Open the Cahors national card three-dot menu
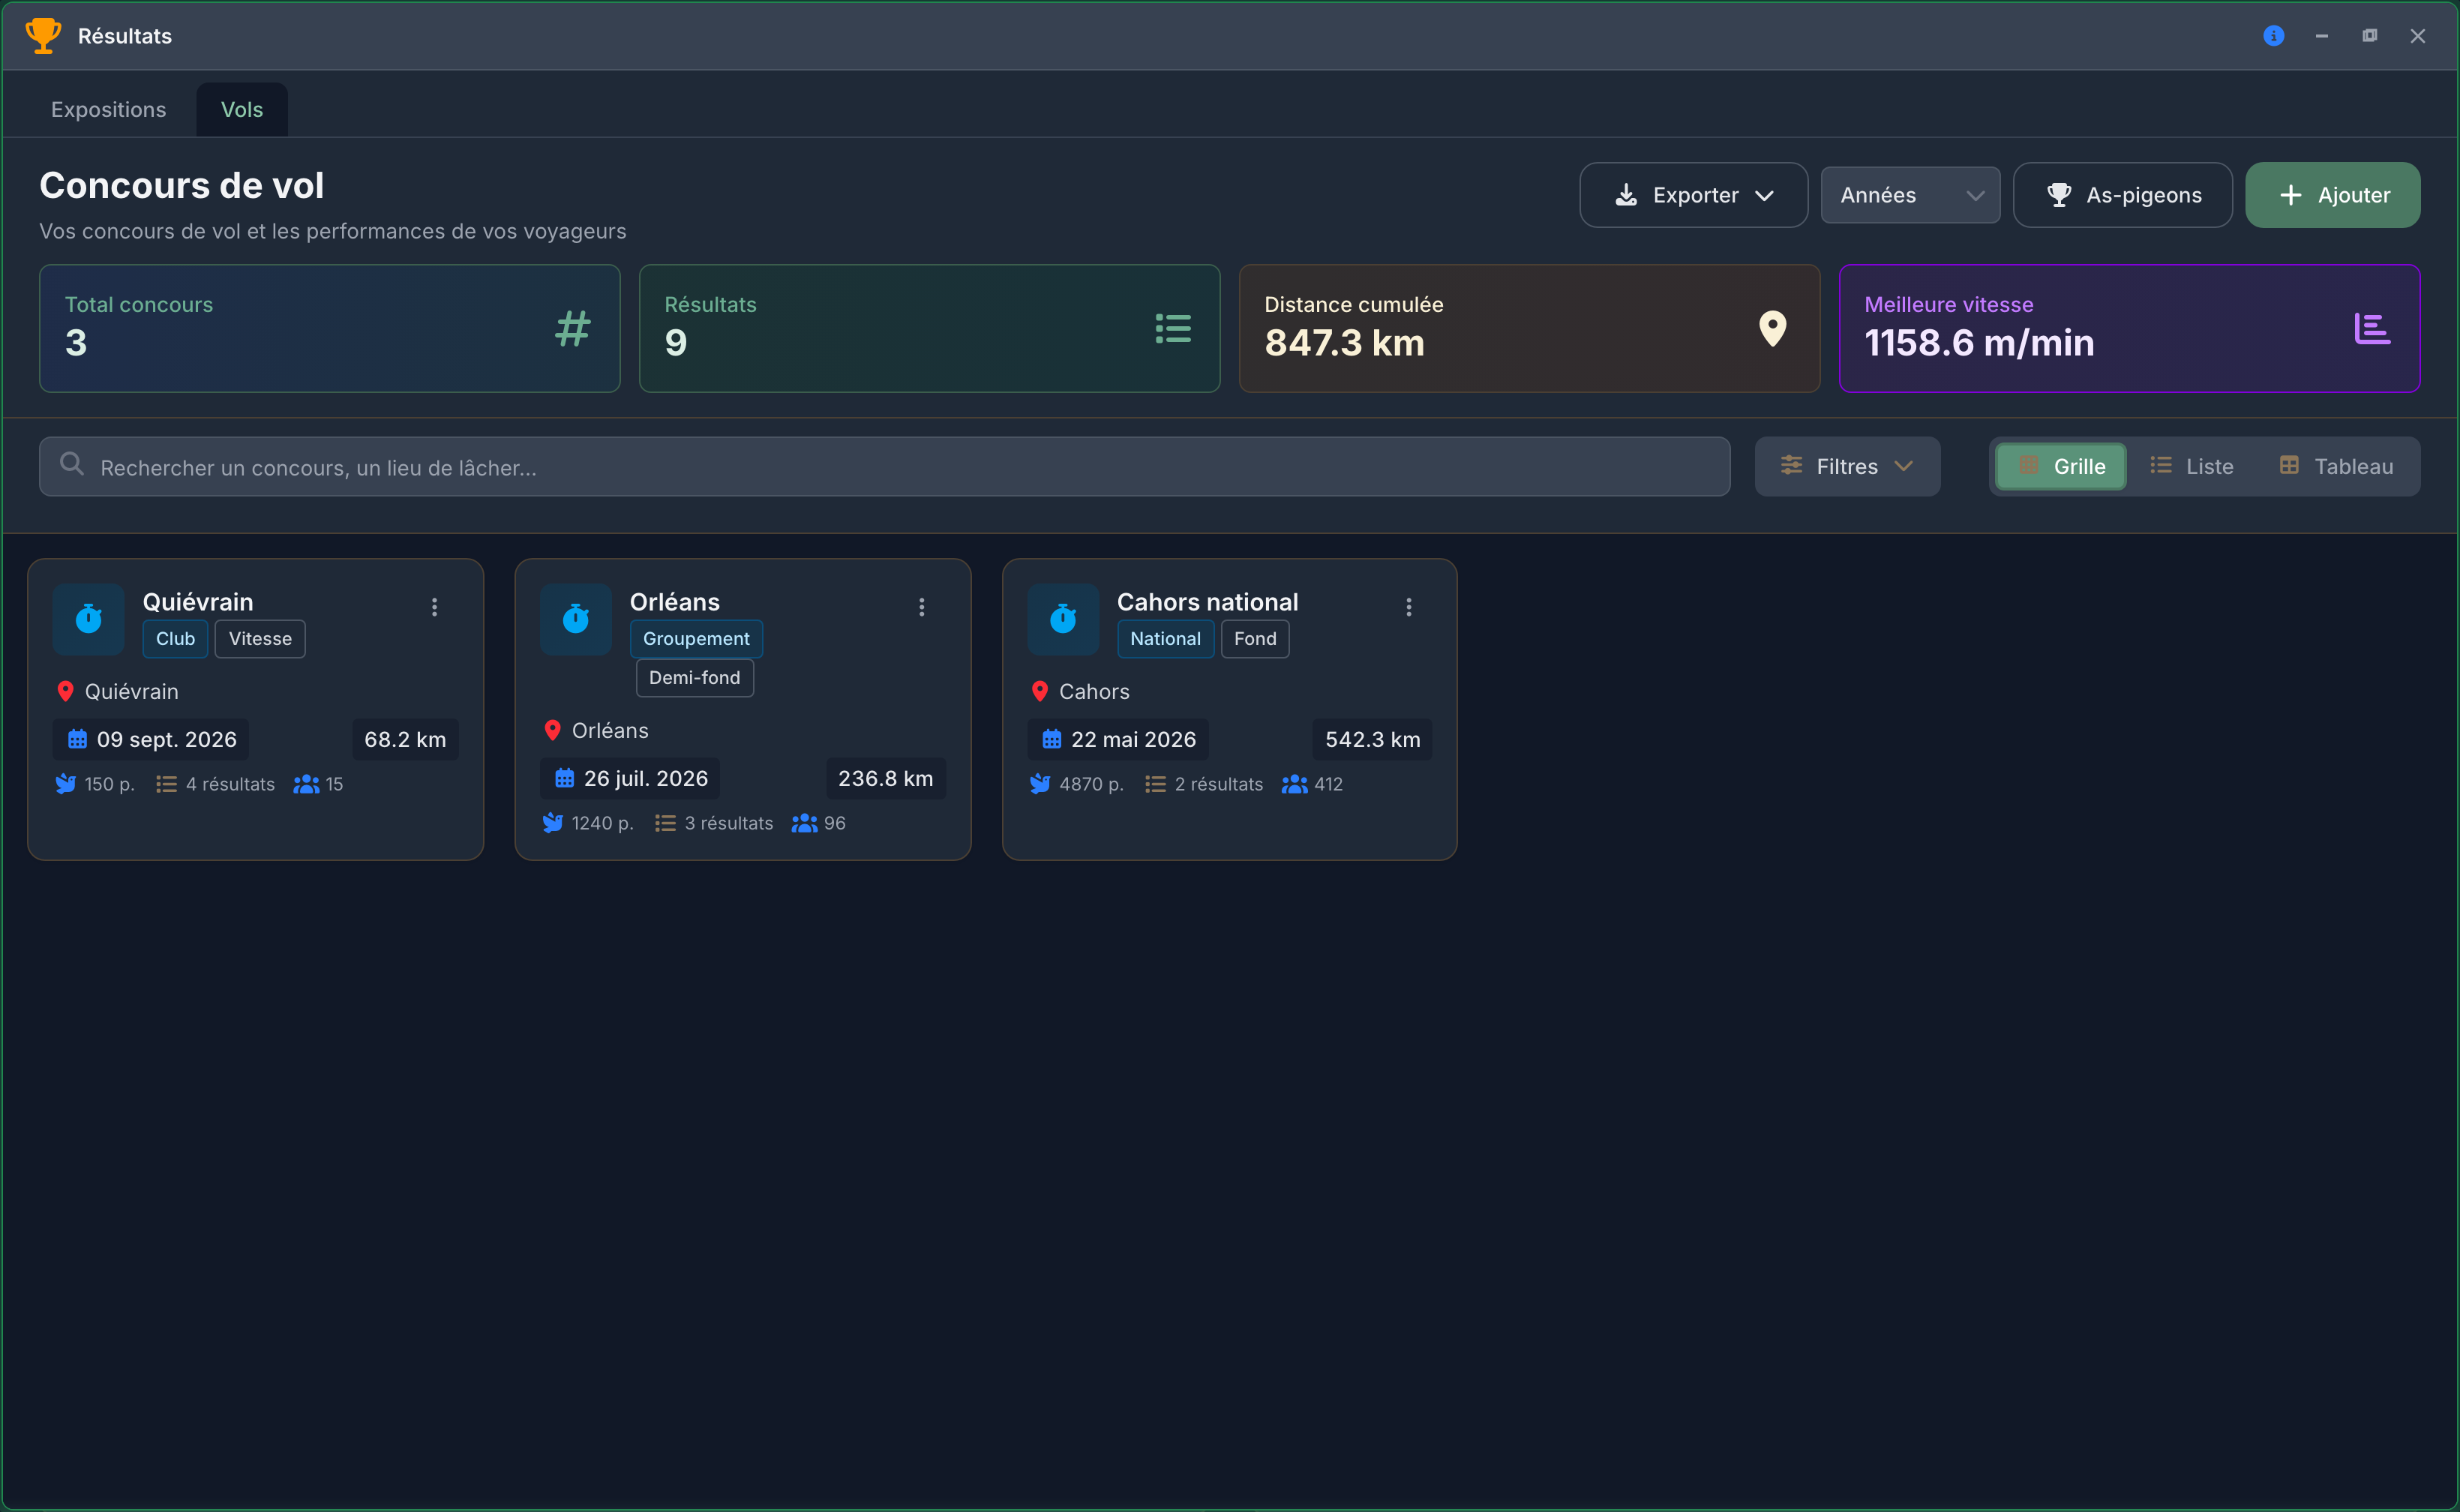Image resolution: width=2460 pixels, height=1512 pixels. 1409,607
